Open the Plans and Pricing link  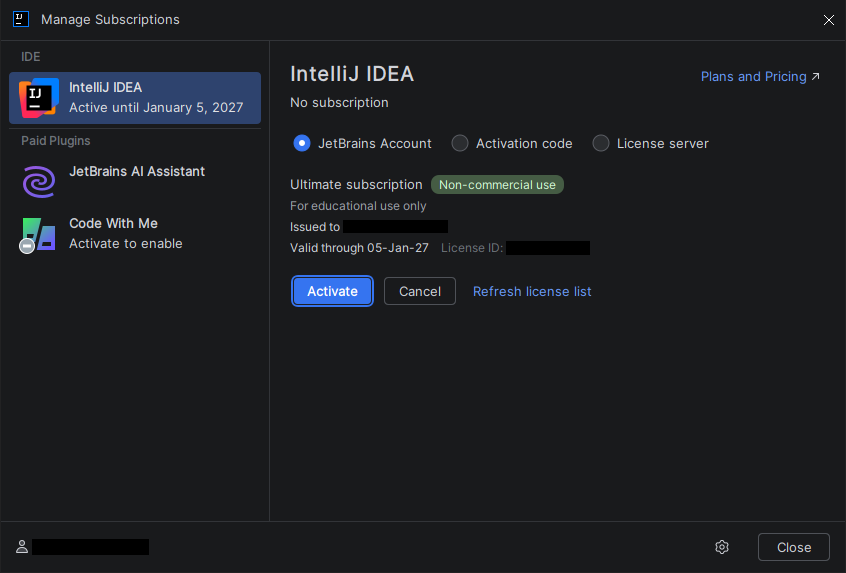point(753,76)
